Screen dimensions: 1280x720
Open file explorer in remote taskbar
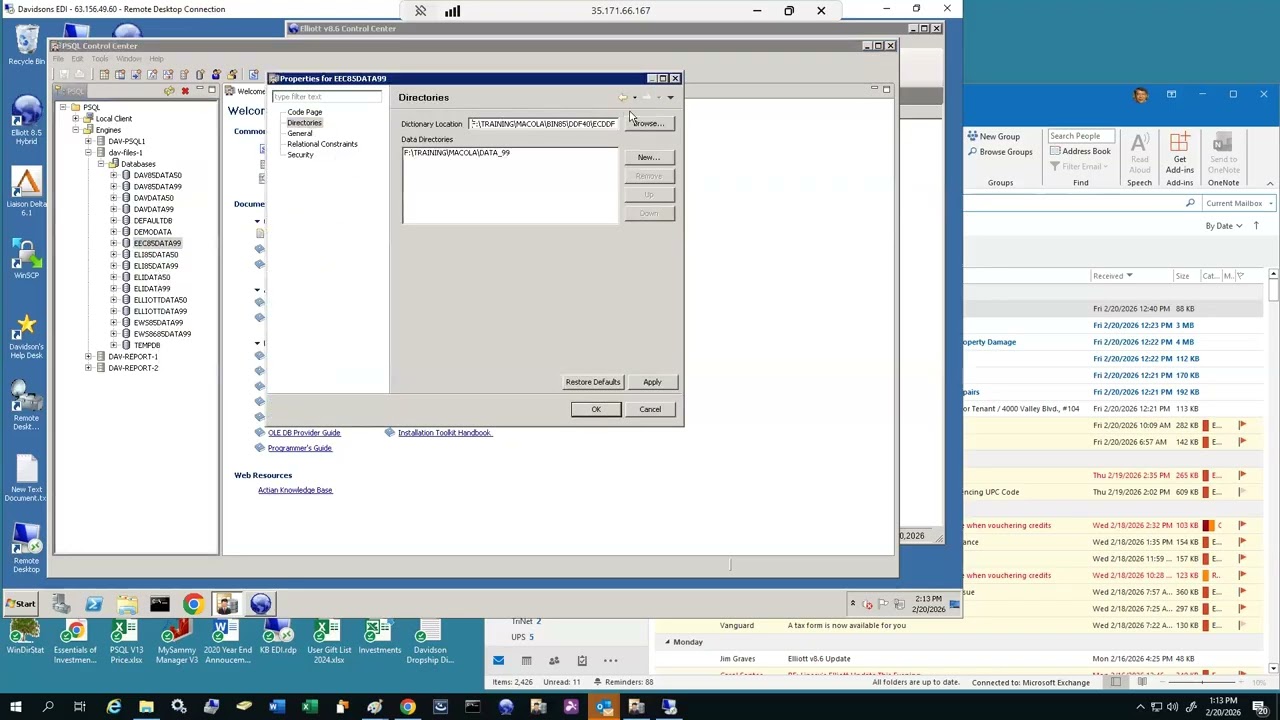(127, 604)
